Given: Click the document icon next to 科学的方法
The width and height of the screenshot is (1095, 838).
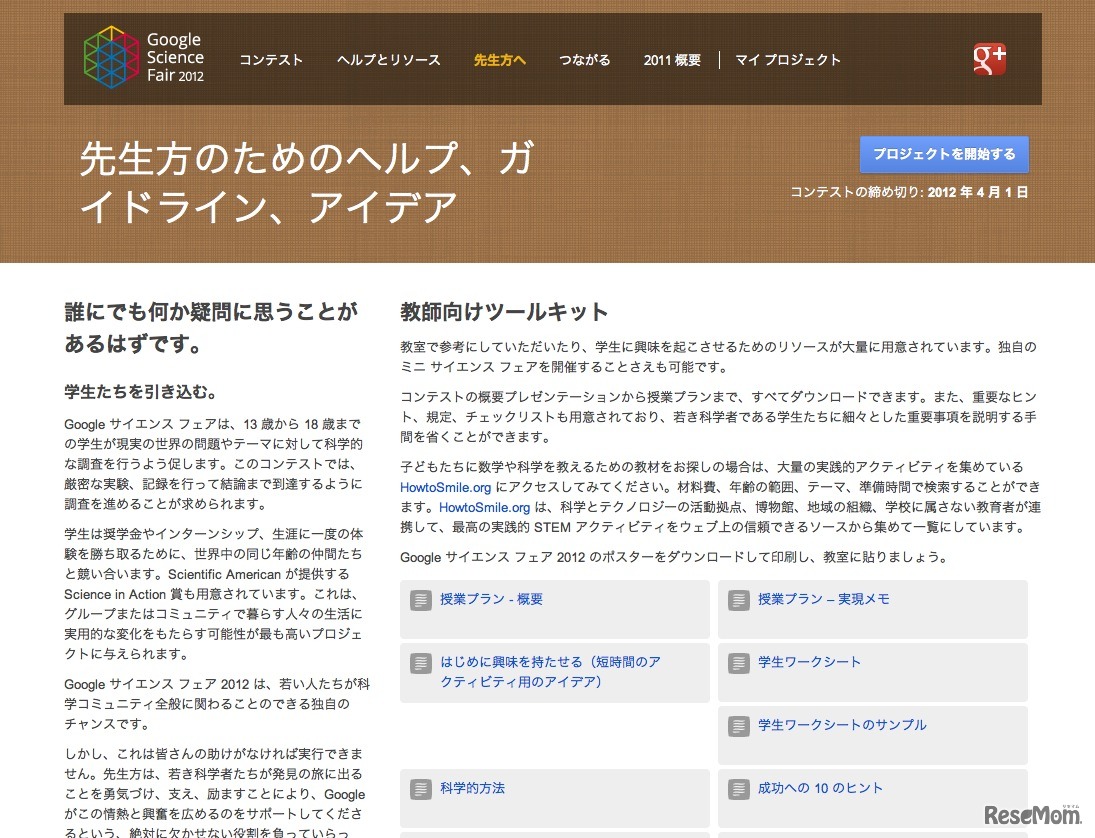Looking at the screenshot, I should pyautogui.click(x=421, y=788).
